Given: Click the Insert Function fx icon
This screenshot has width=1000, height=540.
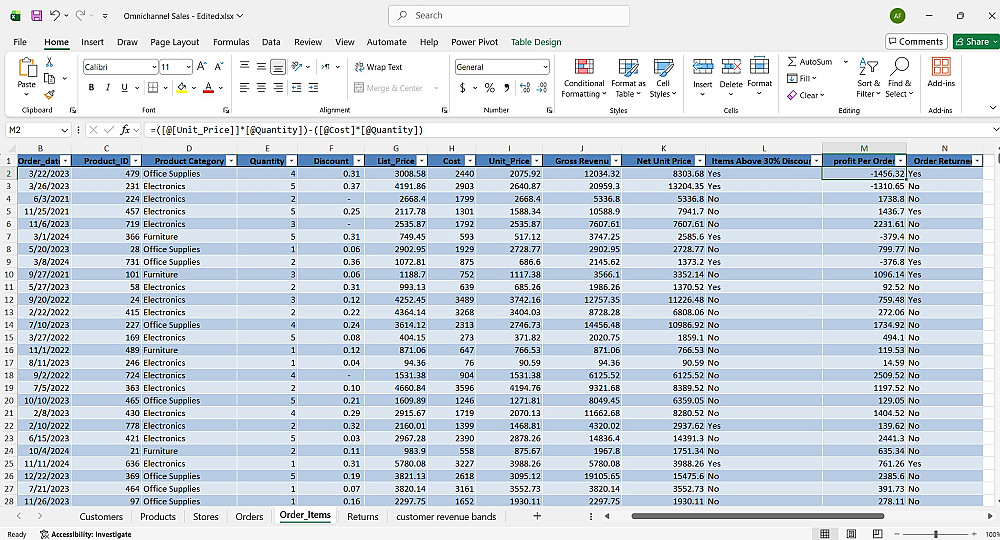Looking at the screenshot, I should point(126,130).
